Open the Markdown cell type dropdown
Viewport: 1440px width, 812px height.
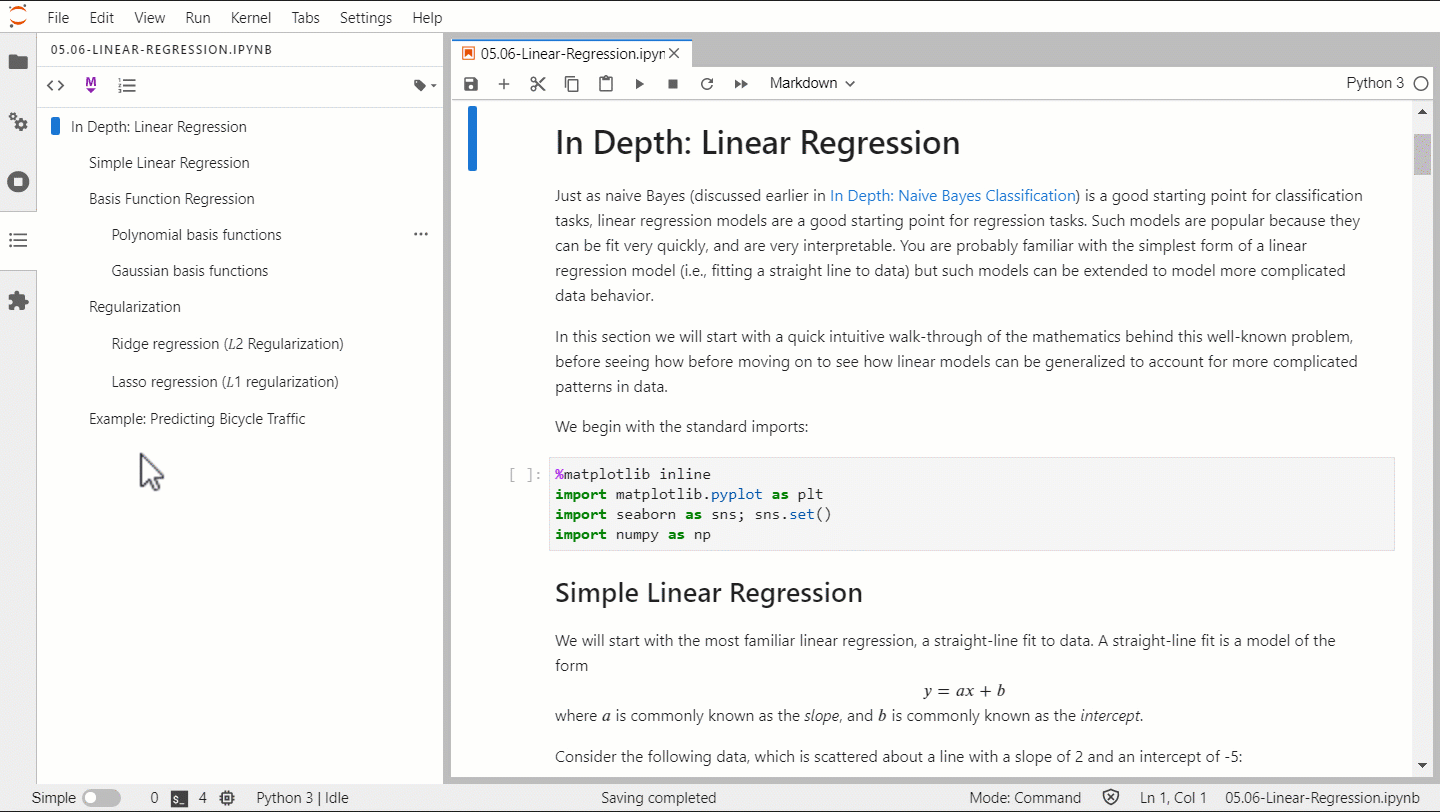(812, 84)
